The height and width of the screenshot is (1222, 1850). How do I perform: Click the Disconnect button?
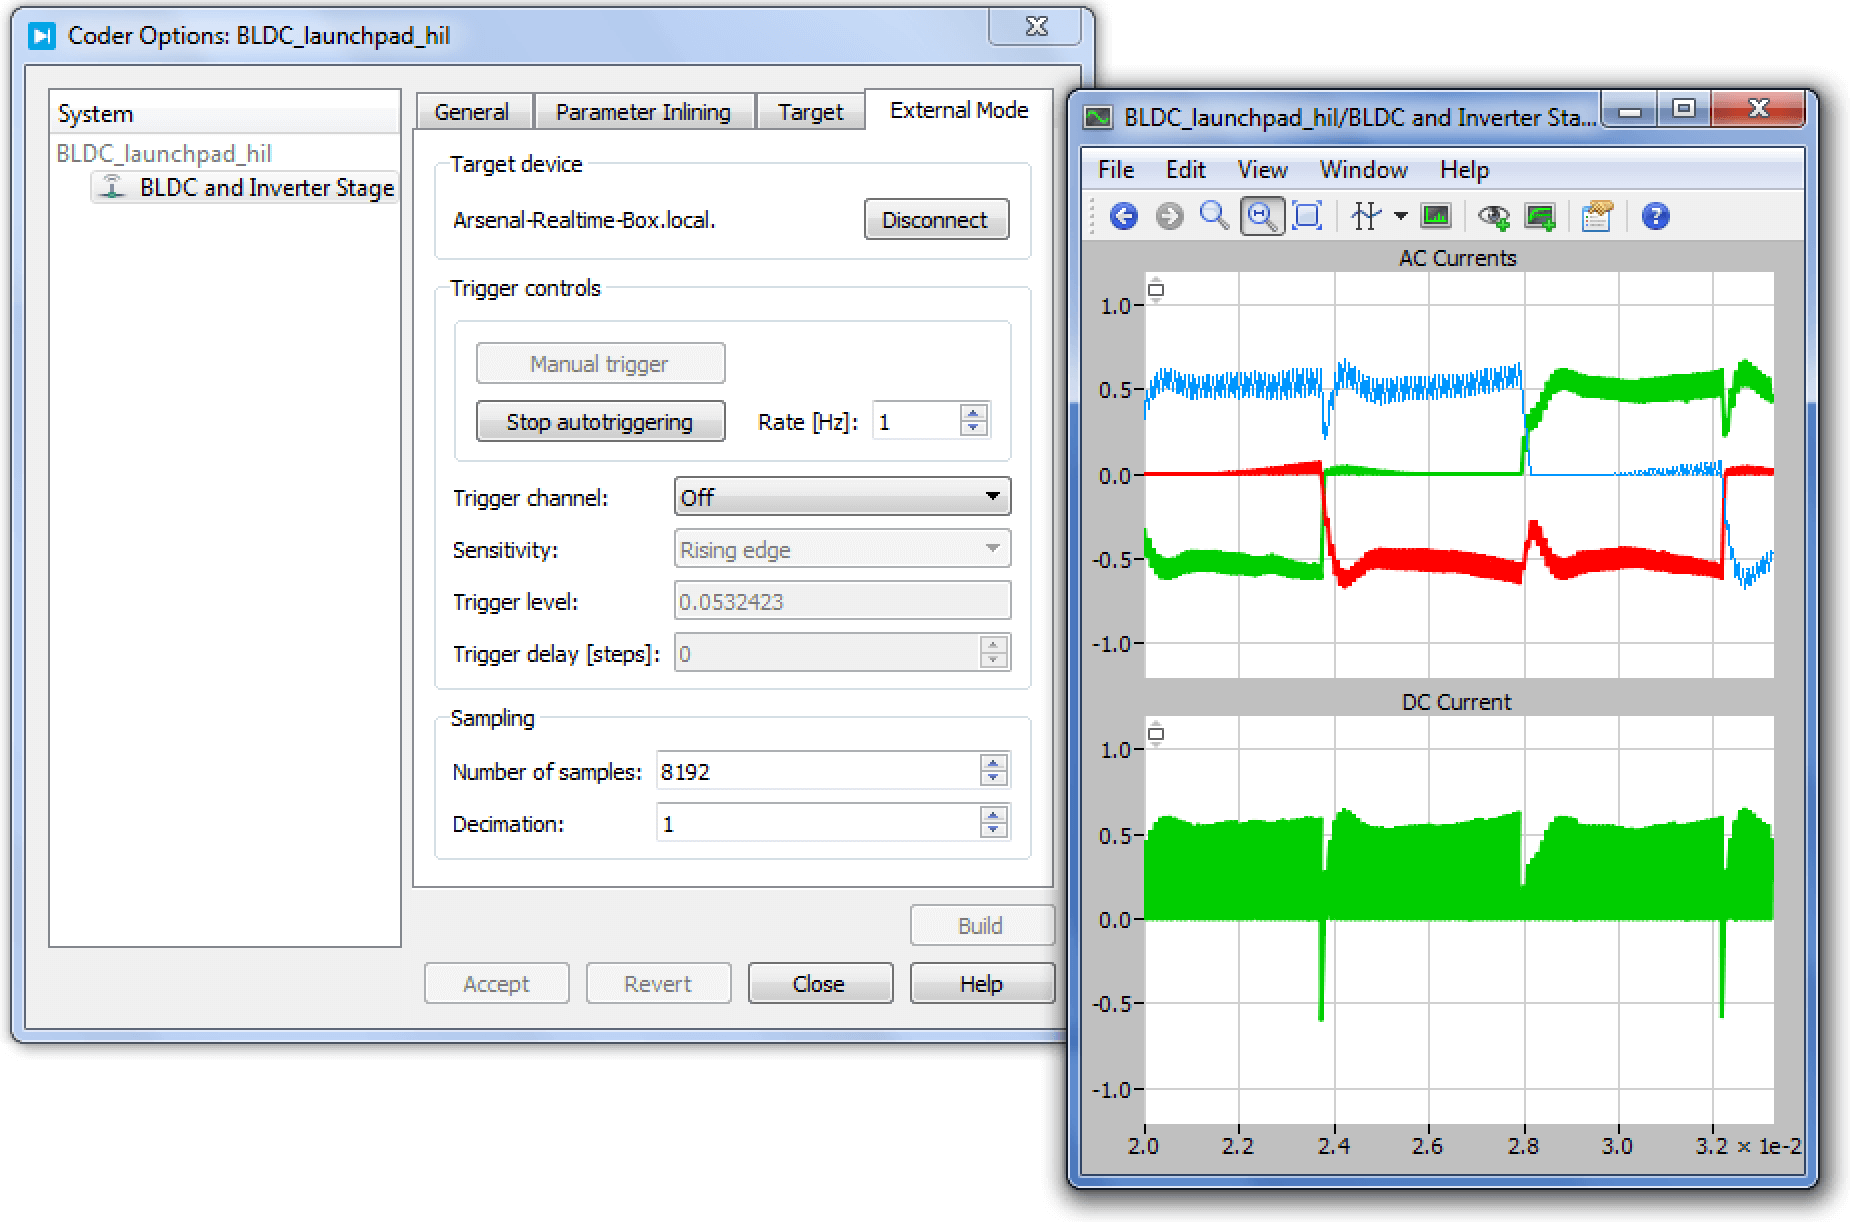point(935,220)
